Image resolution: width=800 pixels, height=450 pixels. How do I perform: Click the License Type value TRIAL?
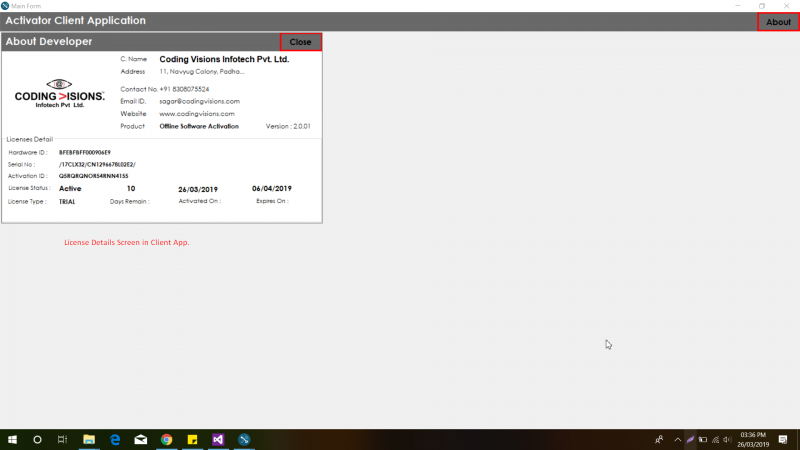click(67, 202)
